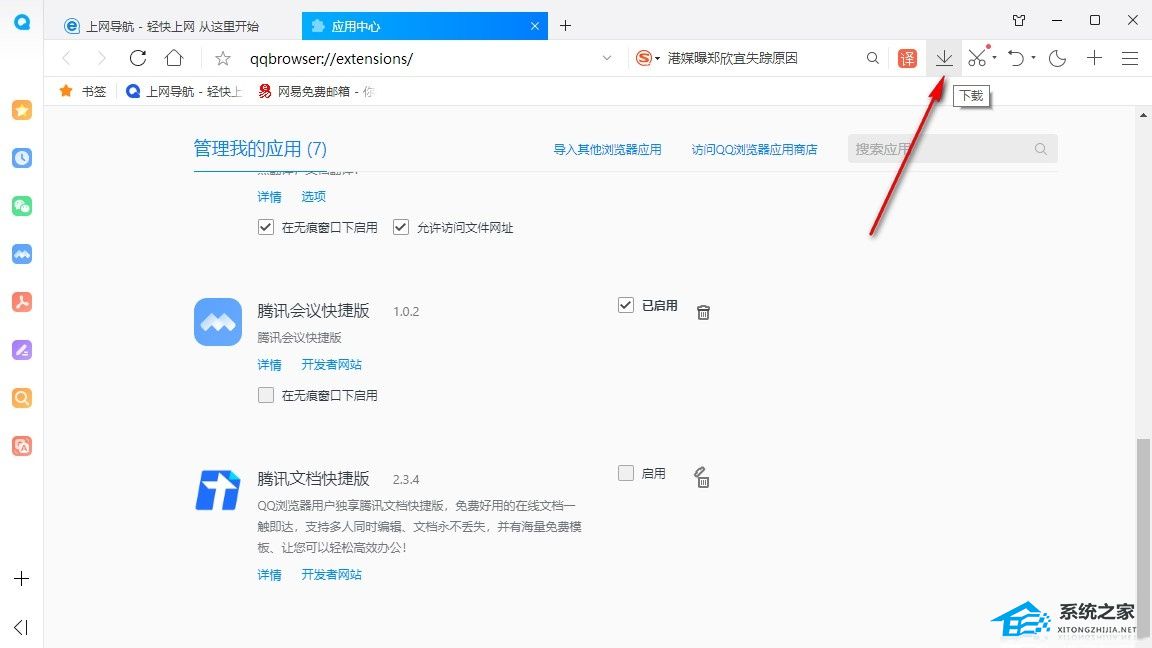The image size is (1152, 648).
Task: Click the scrollbar up arrow
Action: click(x=1142, y=115)
